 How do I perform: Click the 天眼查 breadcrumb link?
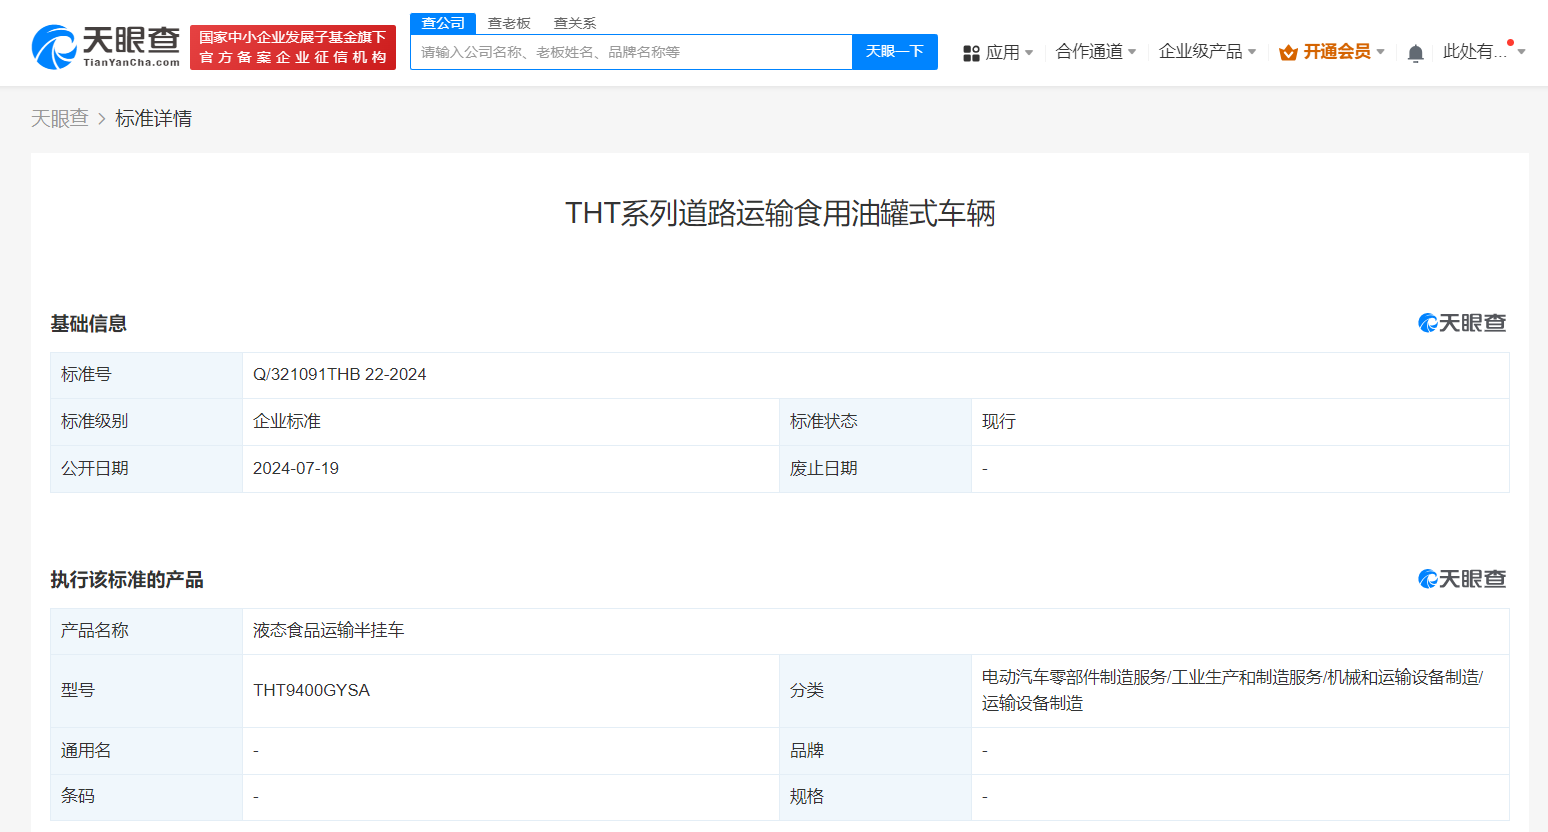pos(60,118)
